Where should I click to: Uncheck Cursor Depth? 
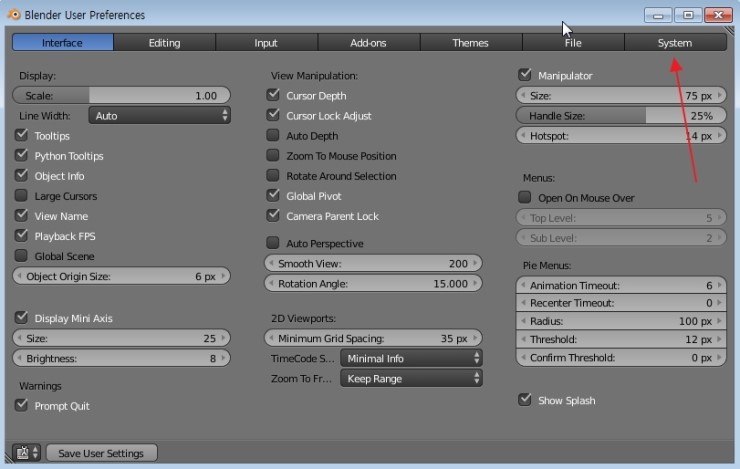(273, 95)
